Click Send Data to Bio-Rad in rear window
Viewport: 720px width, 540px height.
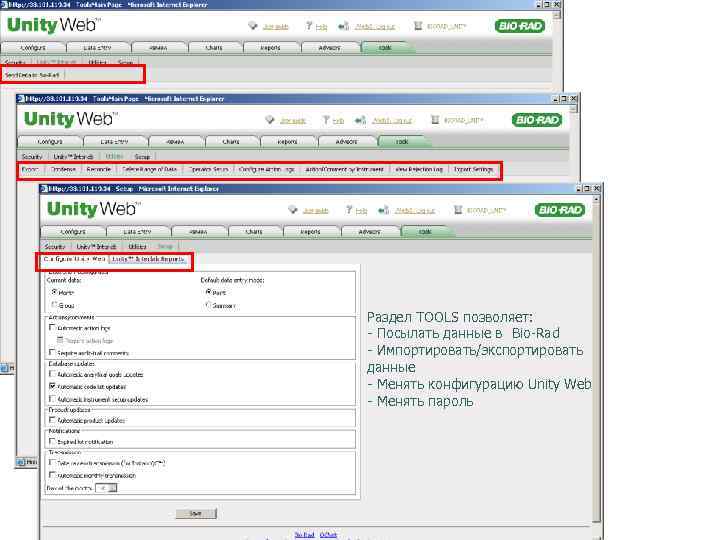pyautogui.click(x=32, y=75)
